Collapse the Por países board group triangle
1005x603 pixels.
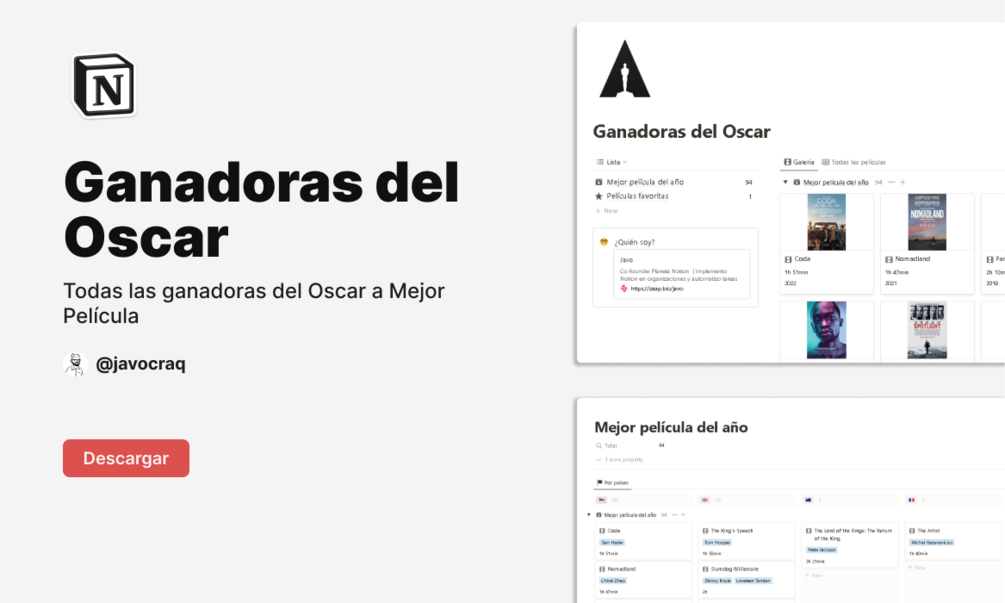click(x=589, y=515)
